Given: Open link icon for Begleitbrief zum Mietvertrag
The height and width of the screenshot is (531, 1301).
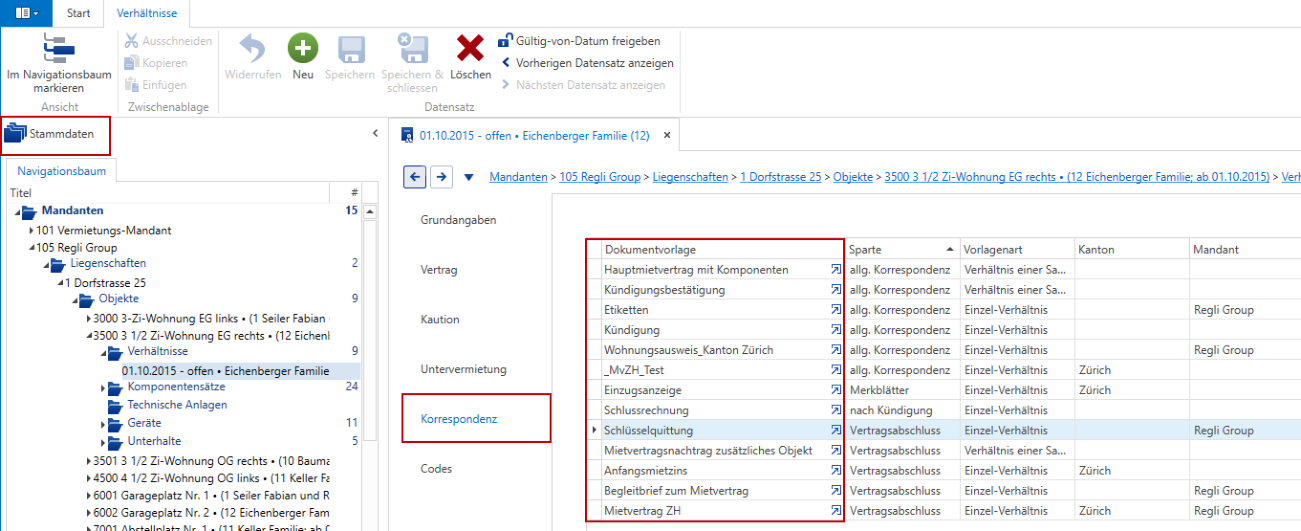Looking at the screenshot, I should point(835,491).
